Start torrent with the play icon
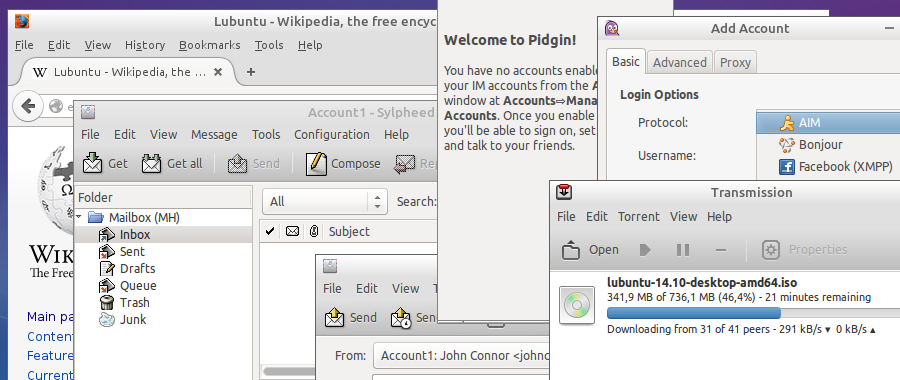 click(645, 250)
